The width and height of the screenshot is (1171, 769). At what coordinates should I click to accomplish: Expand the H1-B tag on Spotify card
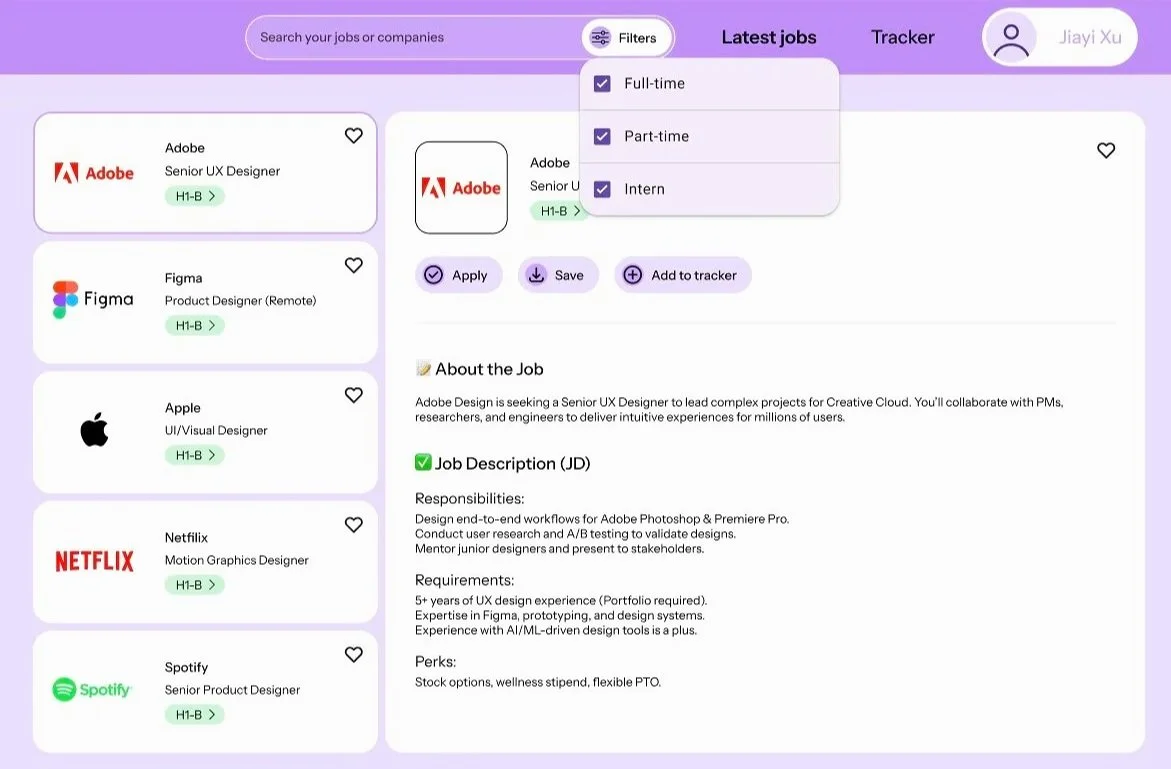[195, 715]
